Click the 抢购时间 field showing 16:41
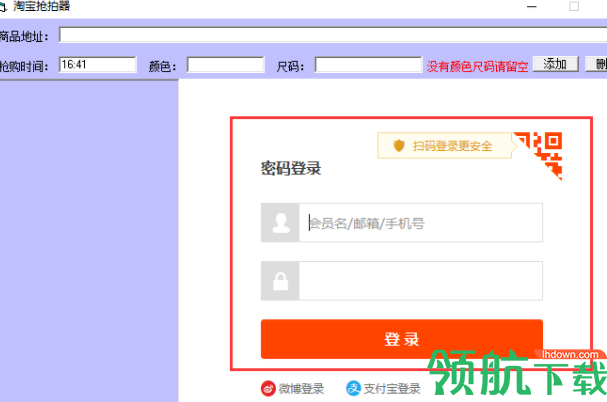 98,65
